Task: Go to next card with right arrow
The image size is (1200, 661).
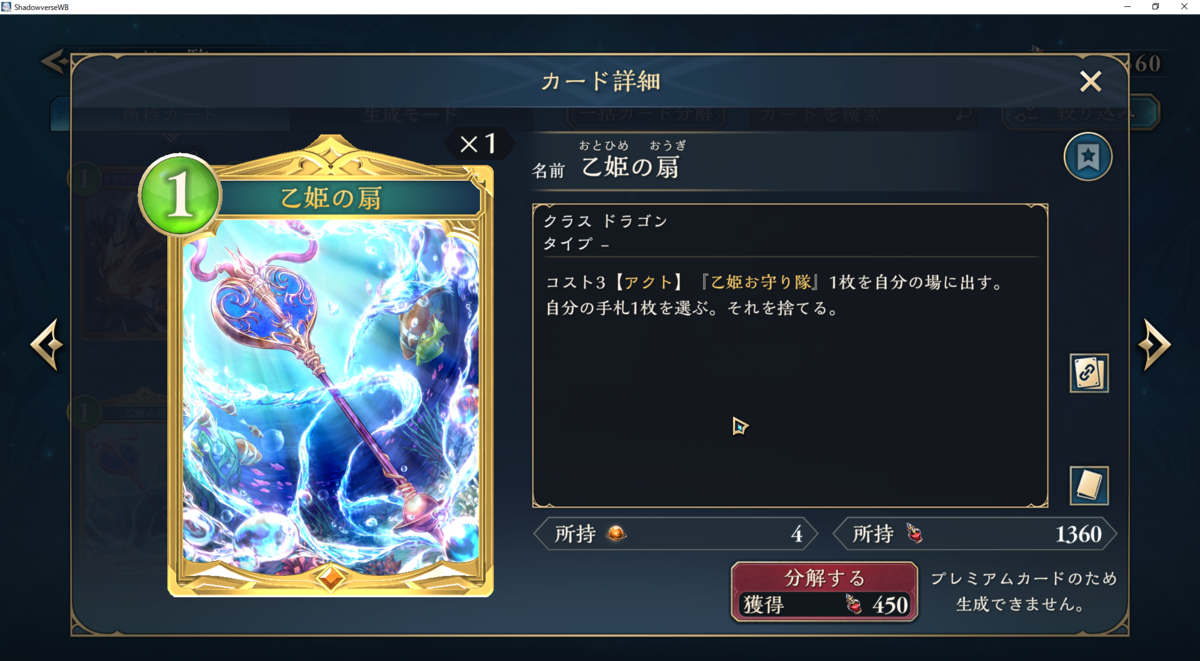Action: click(x=1154, y=345)
